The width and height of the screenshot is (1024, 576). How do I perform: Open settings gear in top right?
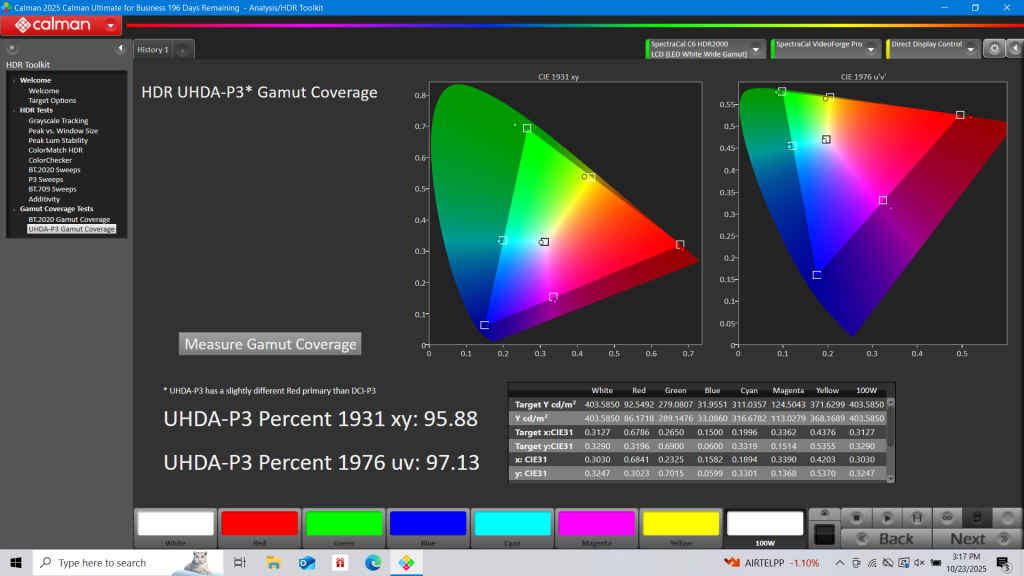click(993, 48)
